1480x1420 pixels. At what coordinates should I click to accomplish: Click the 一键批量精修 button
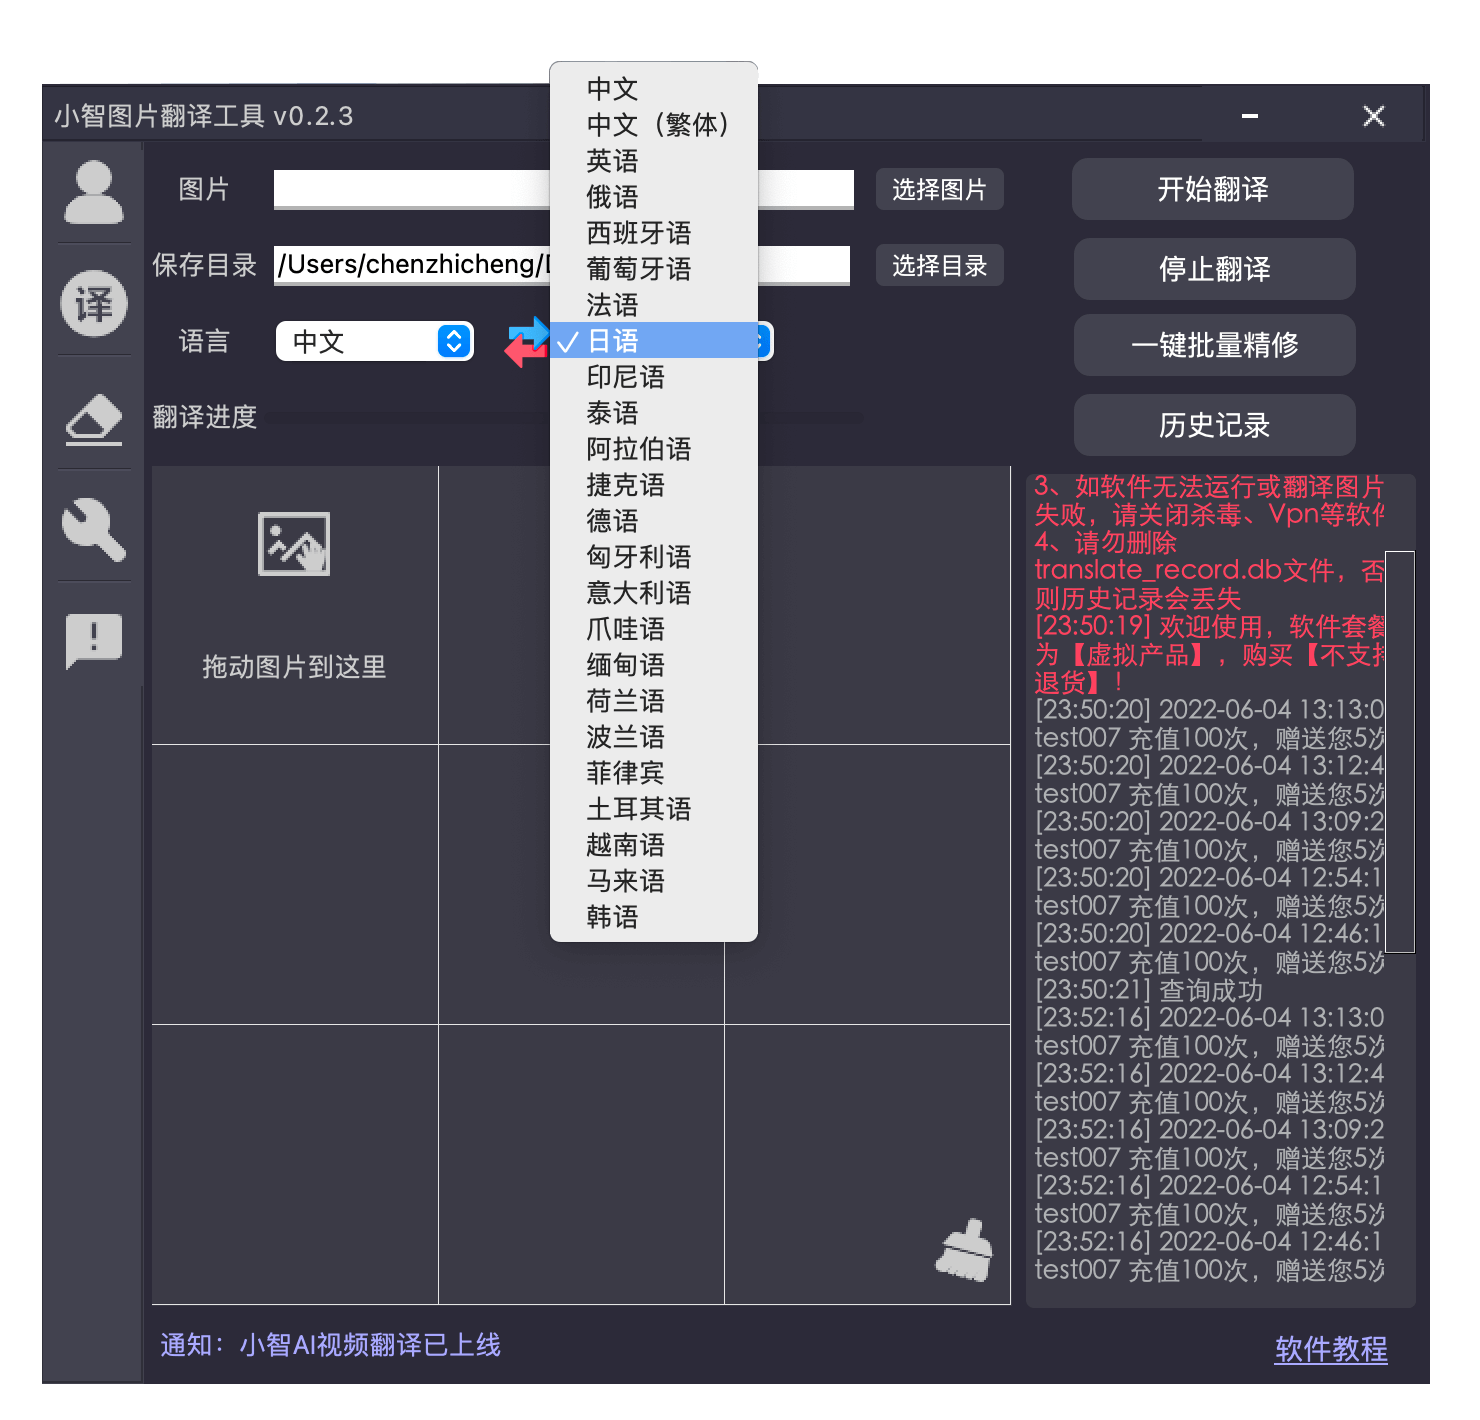click(x=1215, y=345)
